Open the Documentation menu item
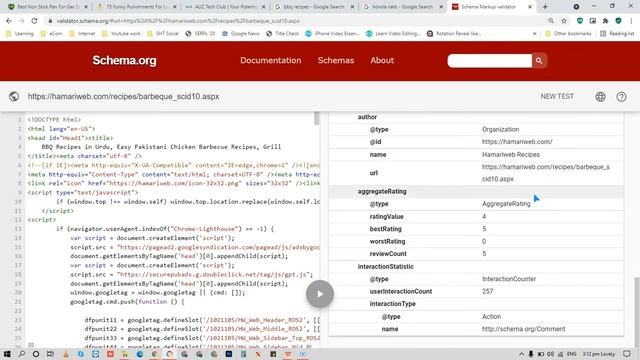 [271, 60]
